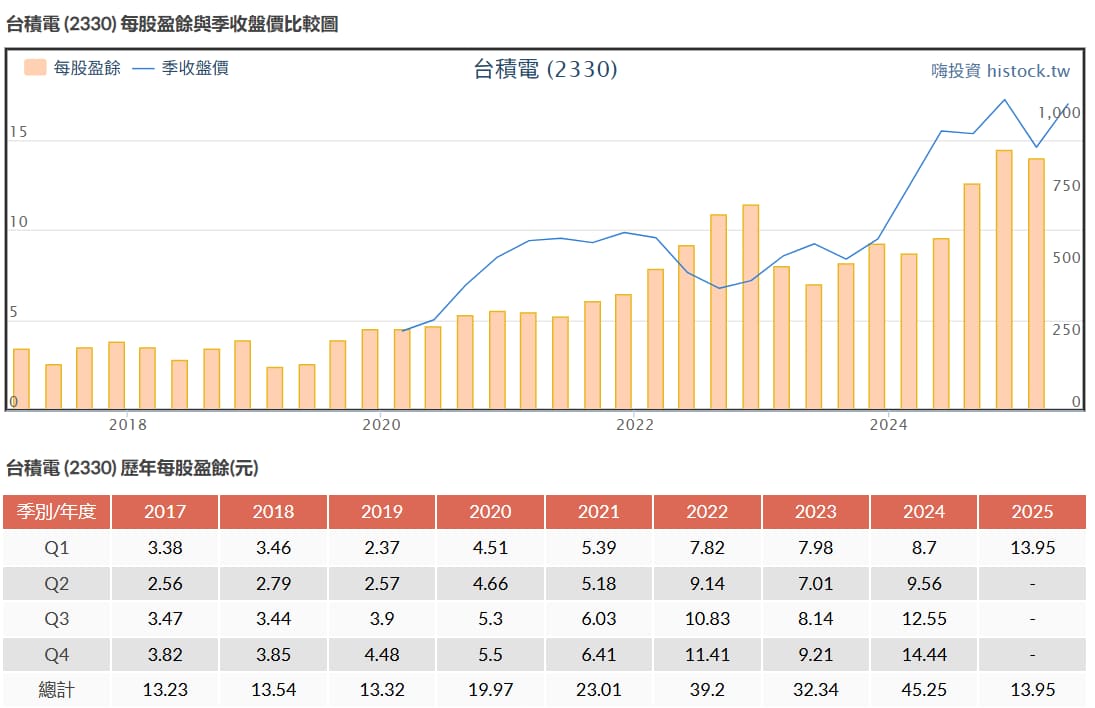Click the last bar at the chart's right edge
Image resolution: width=1095 pixels, height=708 pixels.
(1036, 284)
